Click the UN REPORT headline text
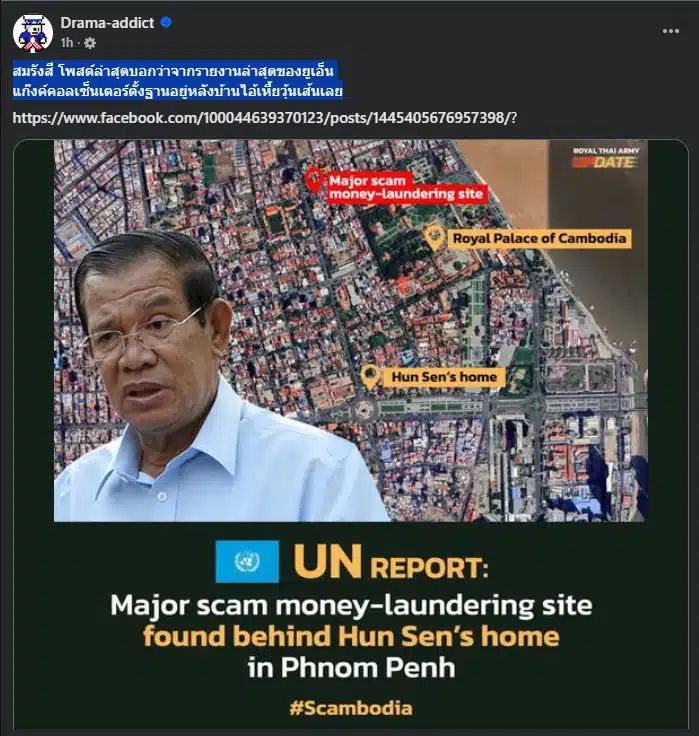Screen dimensions: 699x736 [x=391, y=563]
